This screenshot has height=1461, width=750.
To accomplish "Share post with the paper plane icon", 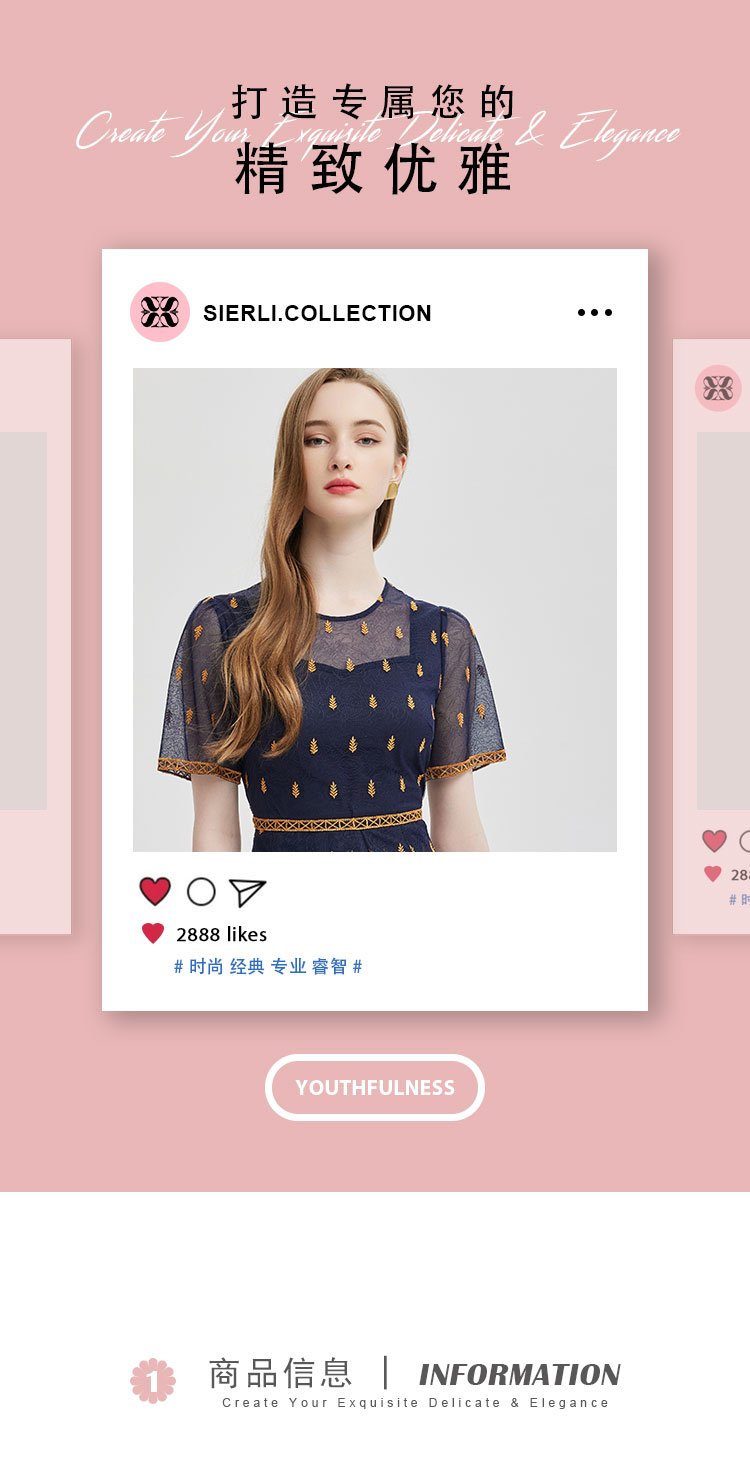I will (x=247, y=892).
